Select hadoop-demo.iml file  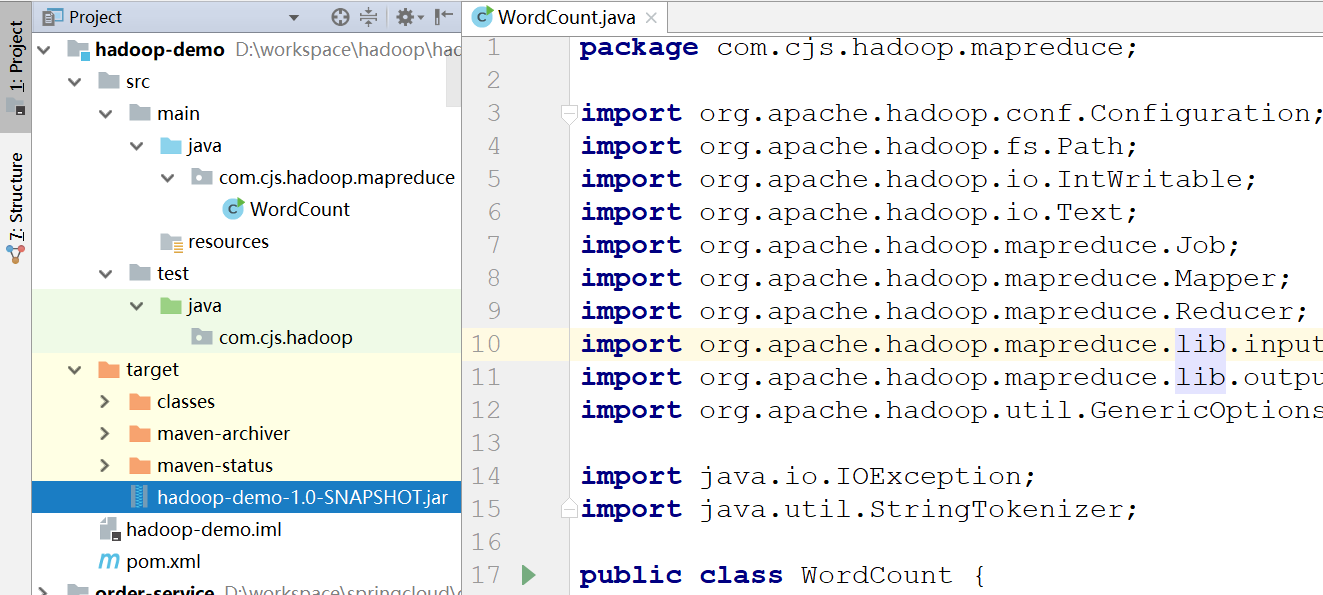[x=203, y=529]
